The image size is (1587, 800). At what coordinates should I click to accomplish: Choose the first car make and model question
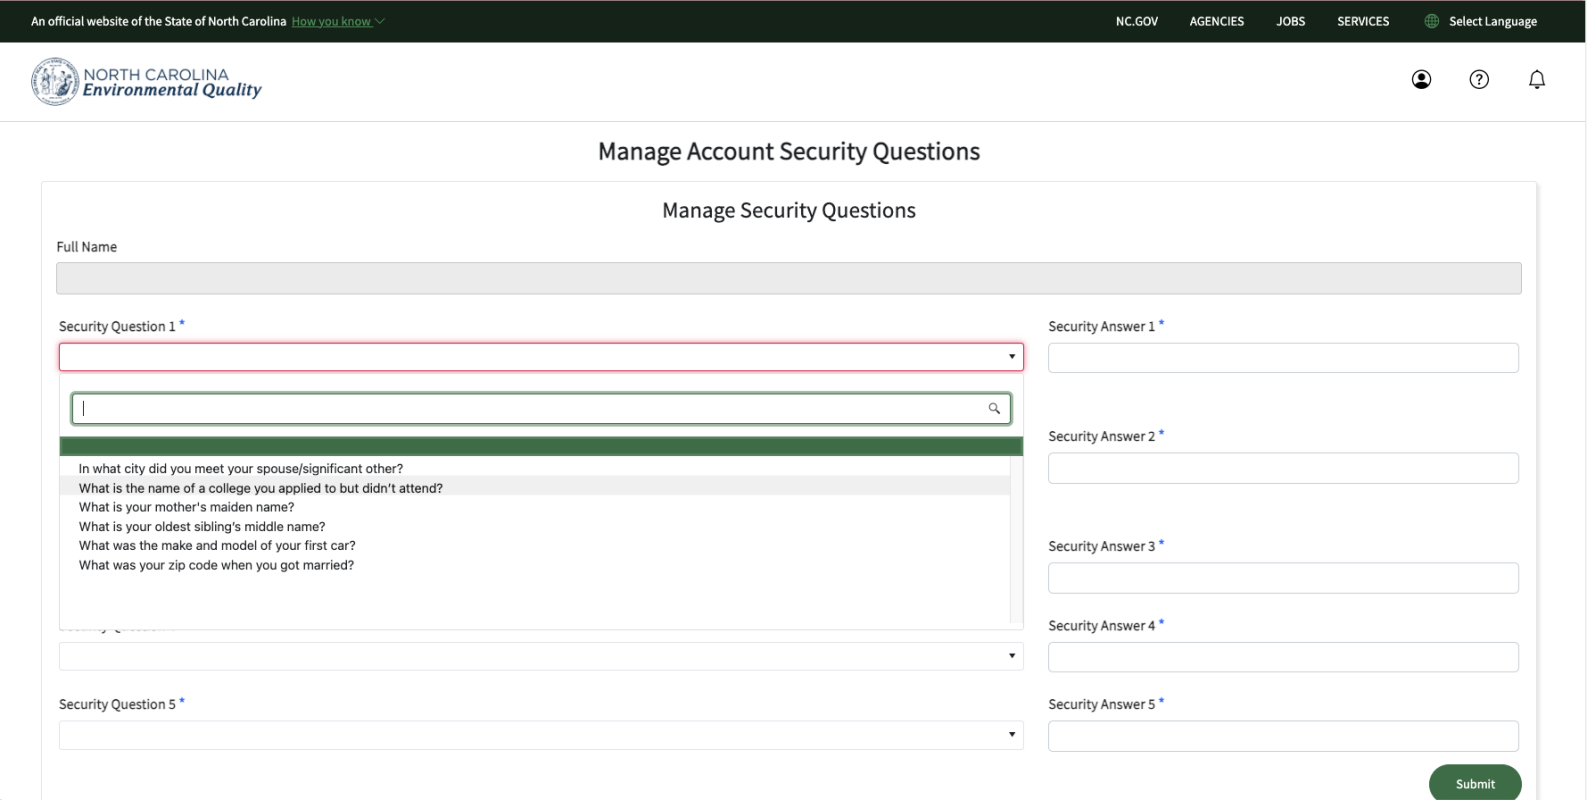pos(217,546)
